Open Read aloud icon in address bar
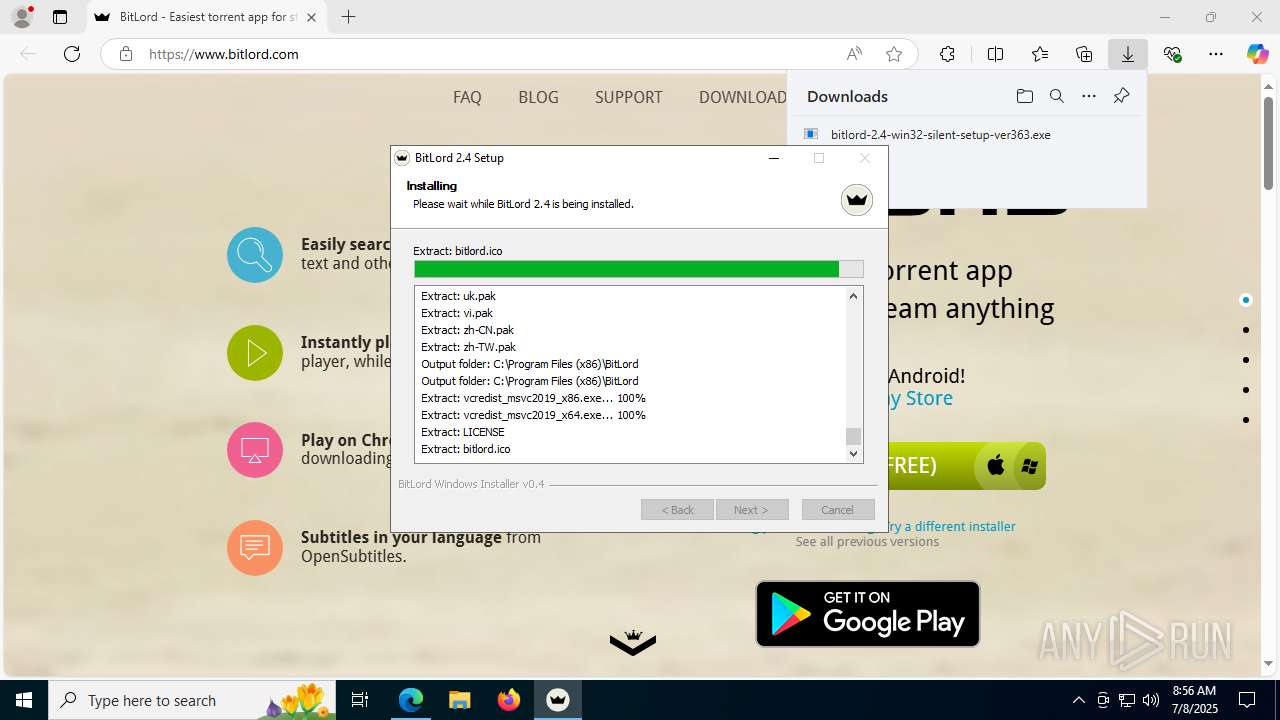 click(x=854, y=54)
